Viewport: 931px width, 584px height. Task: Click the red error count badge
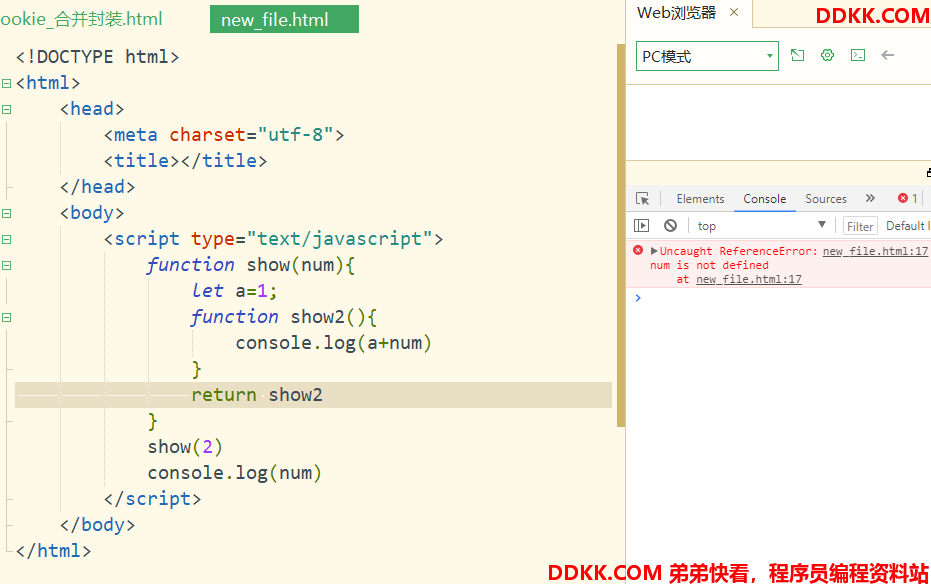click(908, 198)
